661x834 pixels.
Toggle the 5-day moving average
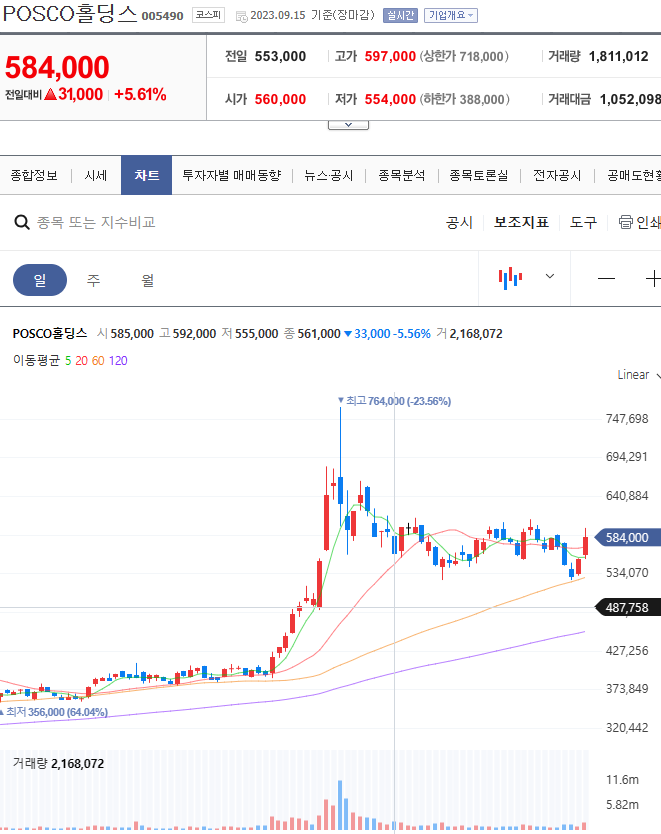(x=68, y=361)
